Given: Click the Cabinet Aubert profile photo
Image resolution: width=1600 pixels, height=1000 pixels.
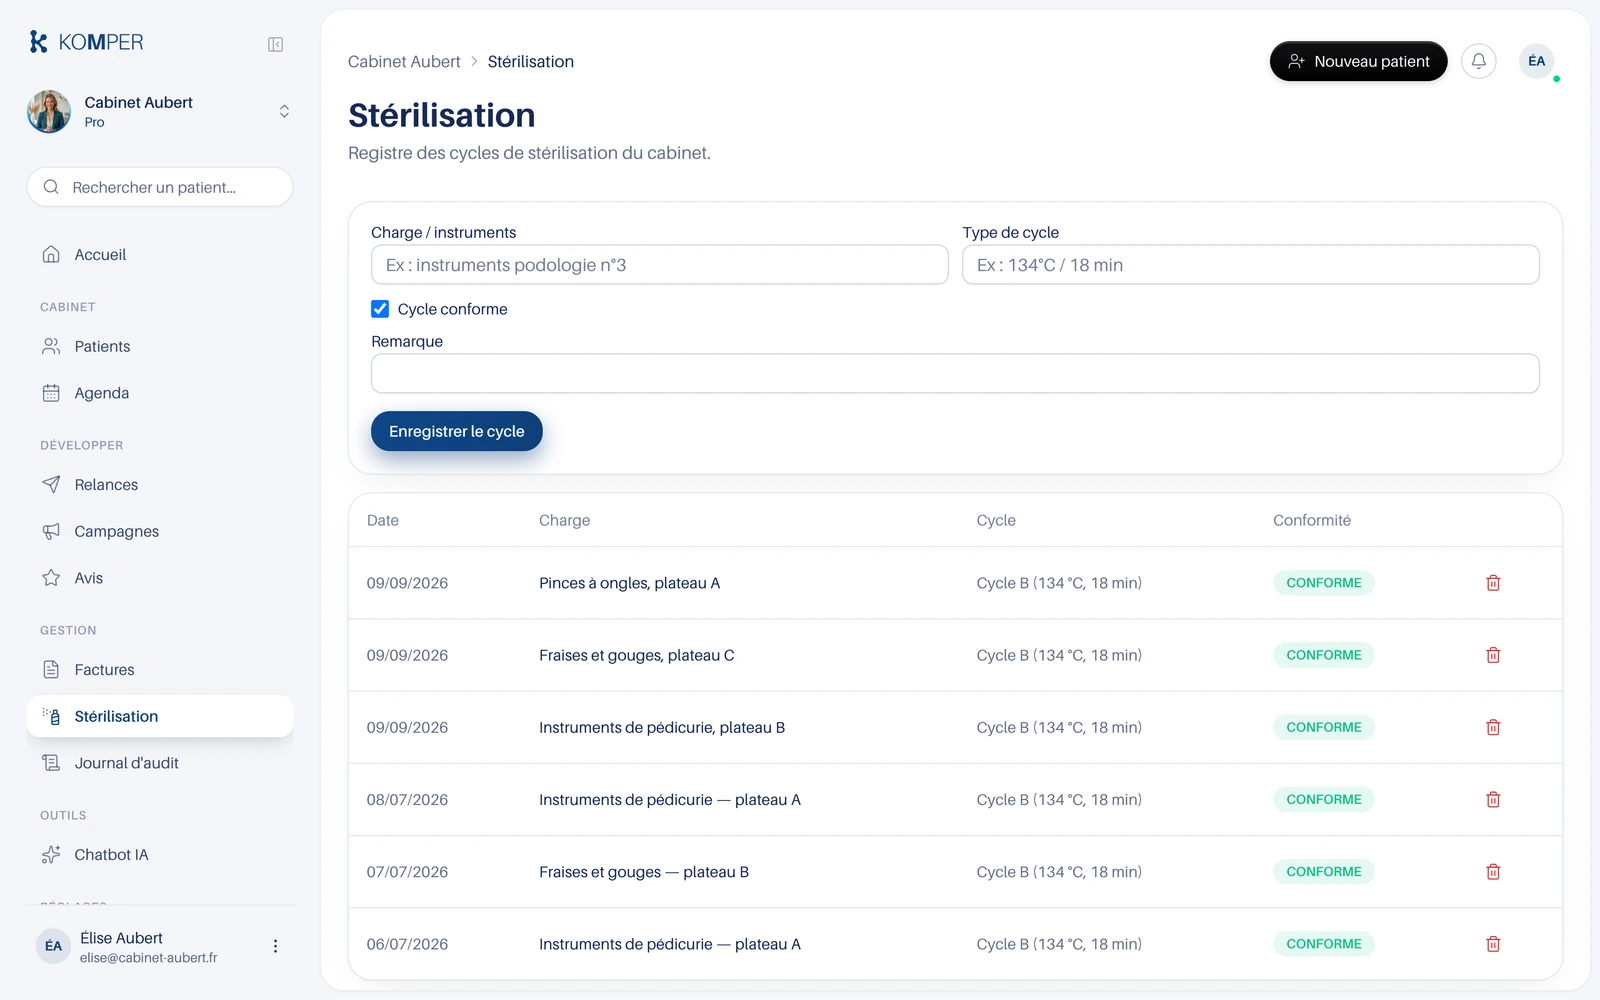Looking at the screenshot, I should click(x=49, y=111).
